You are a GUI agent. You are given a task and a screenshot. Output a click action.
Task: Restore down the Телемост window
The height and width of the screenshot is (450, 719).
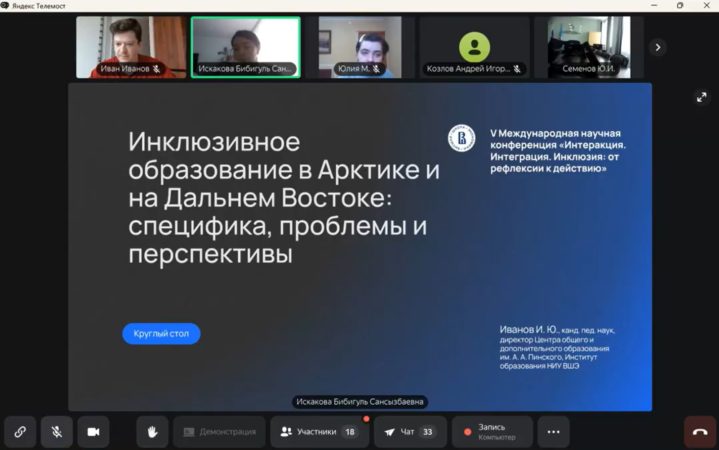tap(680, 6)
